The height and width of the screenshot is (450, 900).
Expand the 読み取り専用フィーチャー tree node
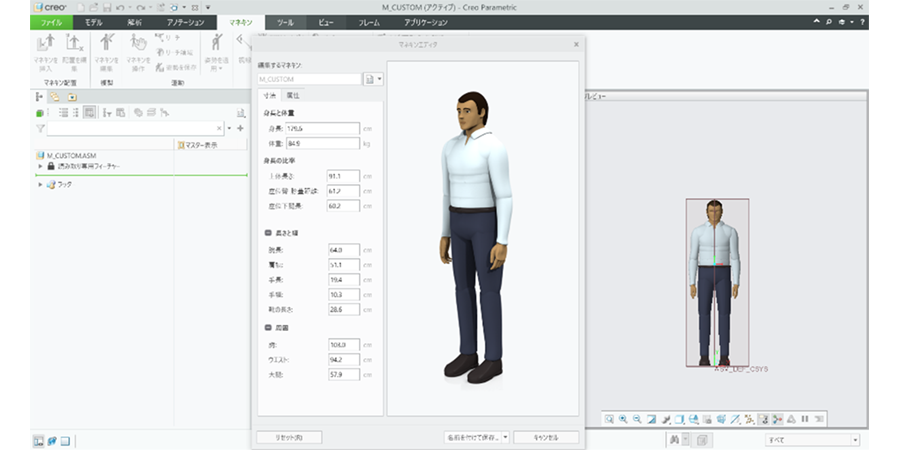41,166
